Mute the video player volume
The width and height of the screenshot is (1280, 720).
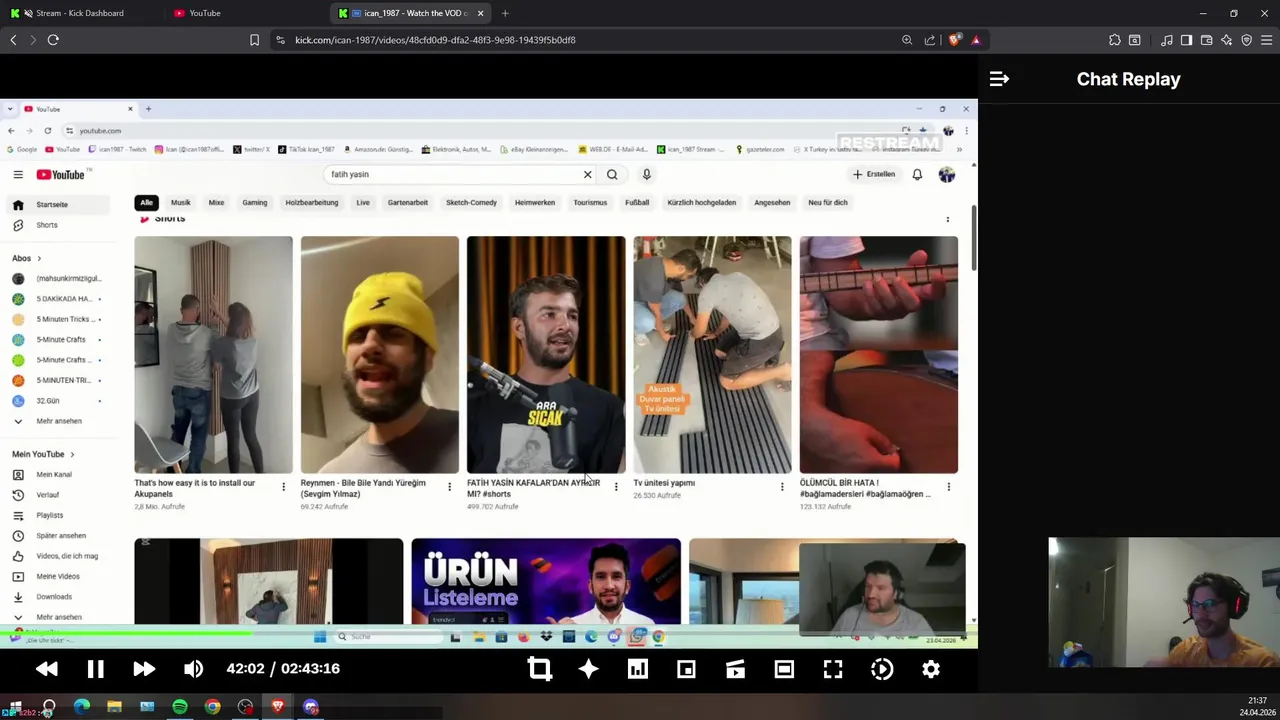click(193, 669)
